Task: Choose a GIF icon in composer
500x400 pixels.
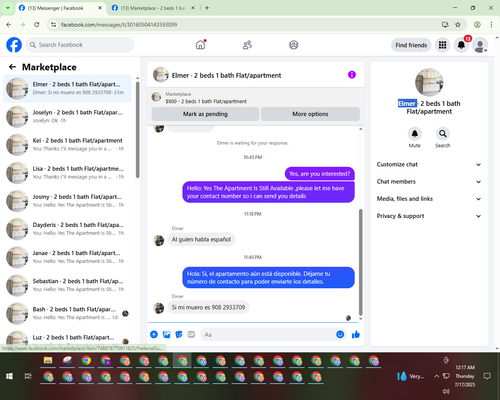Action: click(191, 334)
